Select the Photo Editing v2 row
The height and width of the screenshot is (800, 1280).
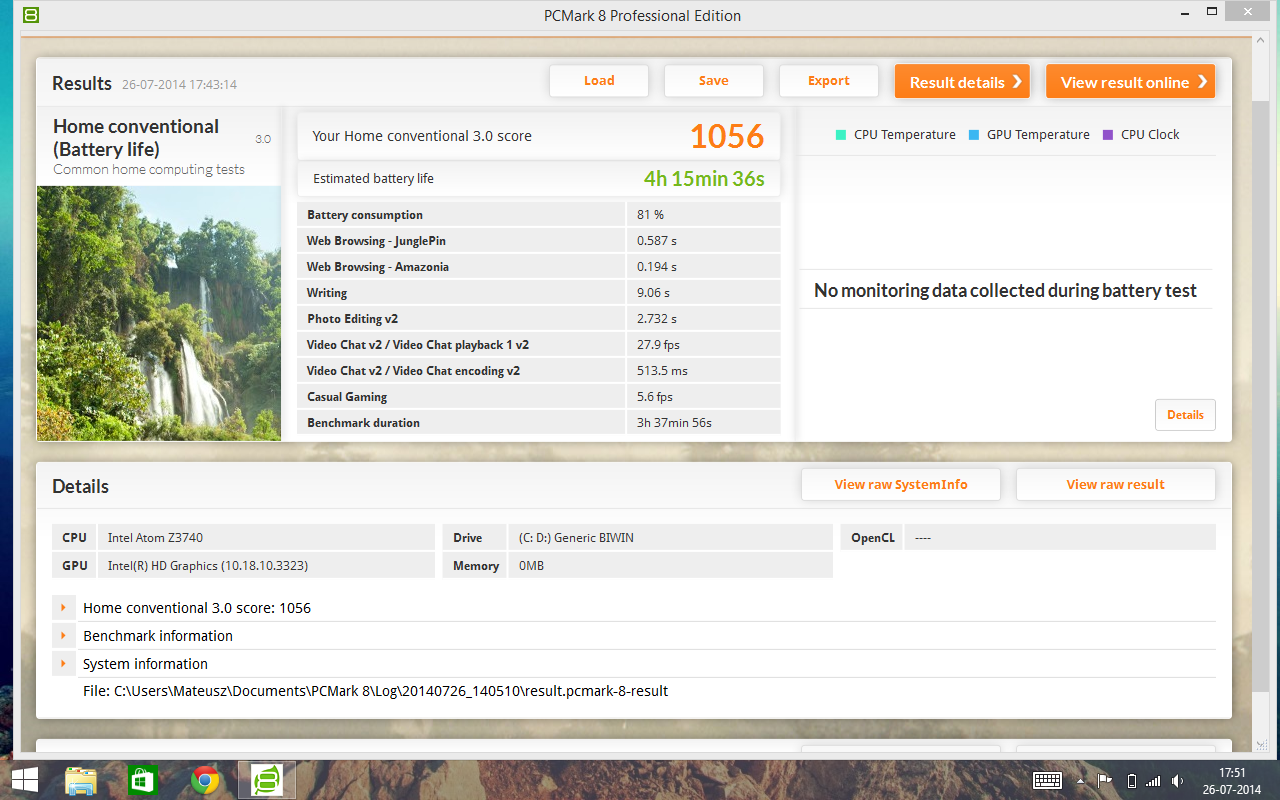[539, 319]
